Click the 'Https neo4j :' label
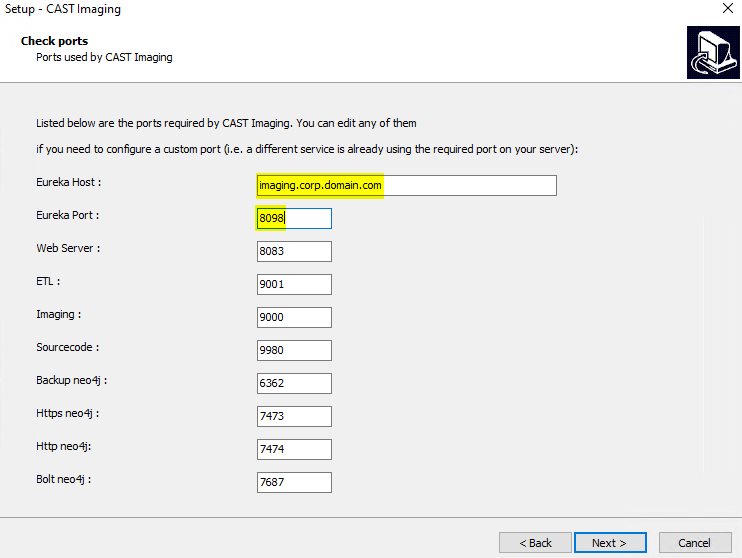 tap(68, 413)
